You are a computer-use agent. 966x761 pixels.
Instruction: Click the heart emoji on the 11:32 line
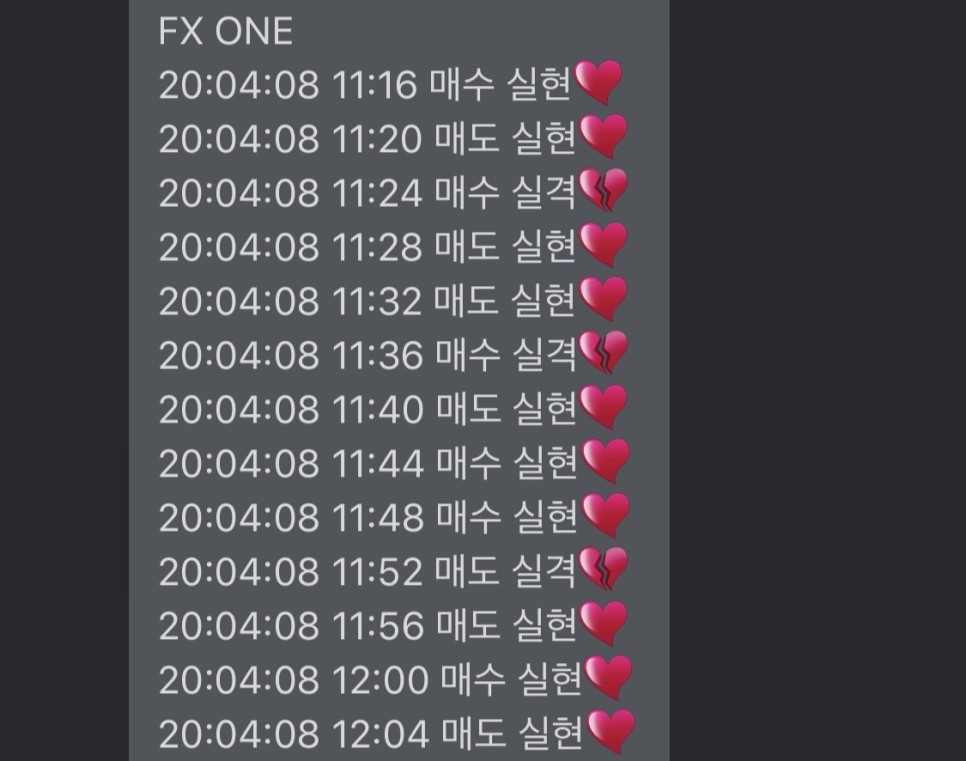(x=603, y=299)
